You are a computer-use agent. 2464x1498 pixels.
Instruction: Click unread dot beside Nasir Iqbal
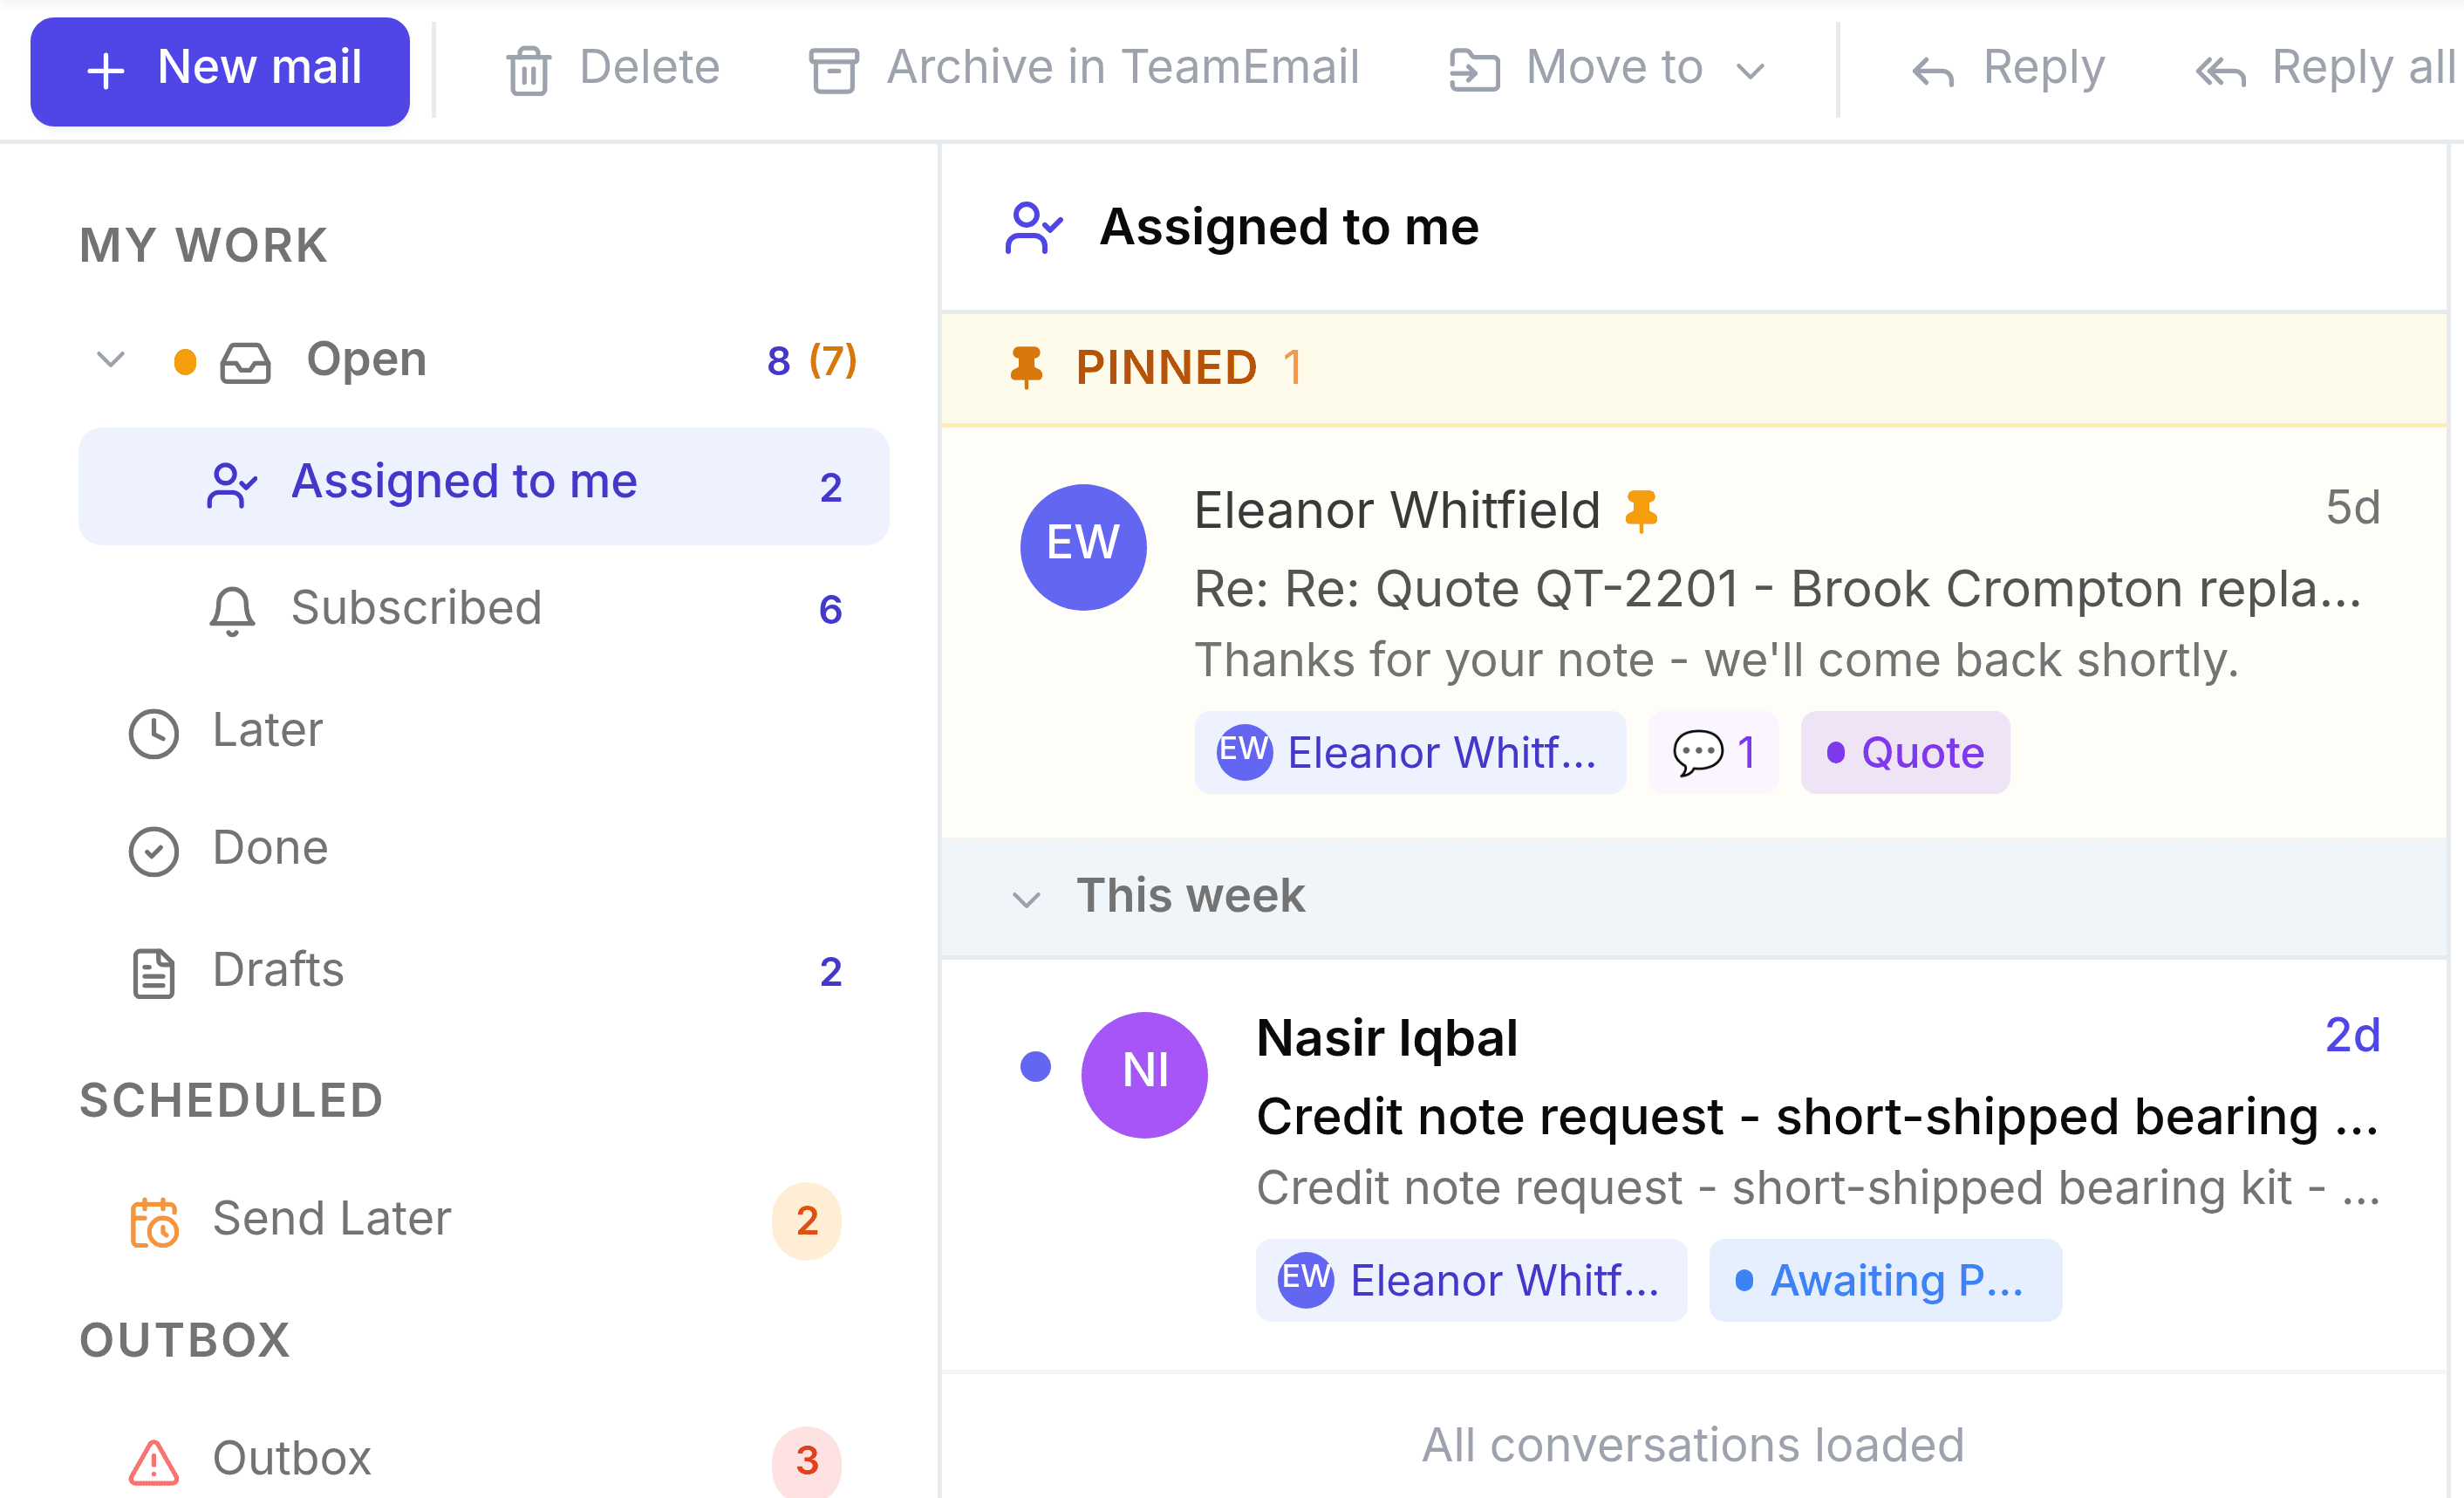[1035, 1067]
